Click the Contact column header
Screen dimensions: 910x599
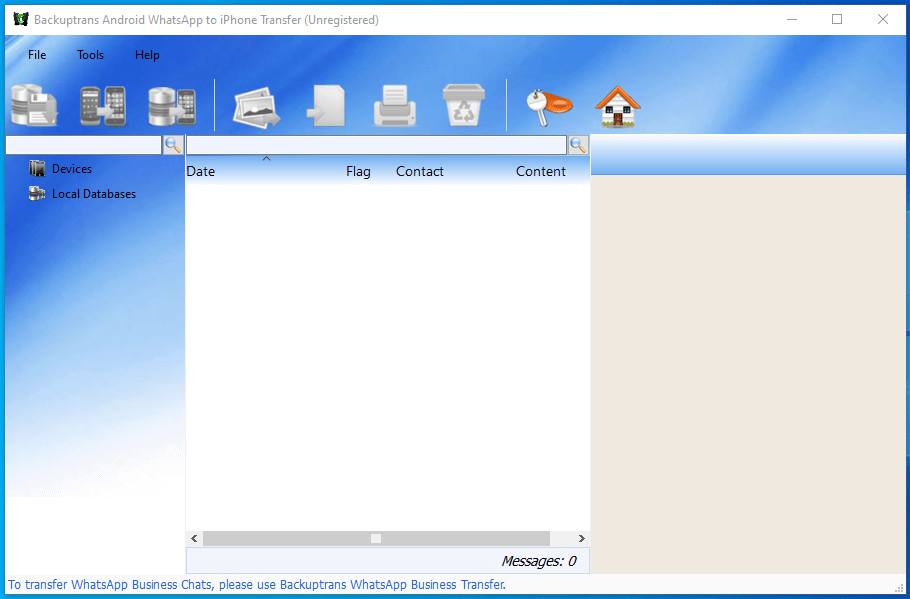[420, 172]
